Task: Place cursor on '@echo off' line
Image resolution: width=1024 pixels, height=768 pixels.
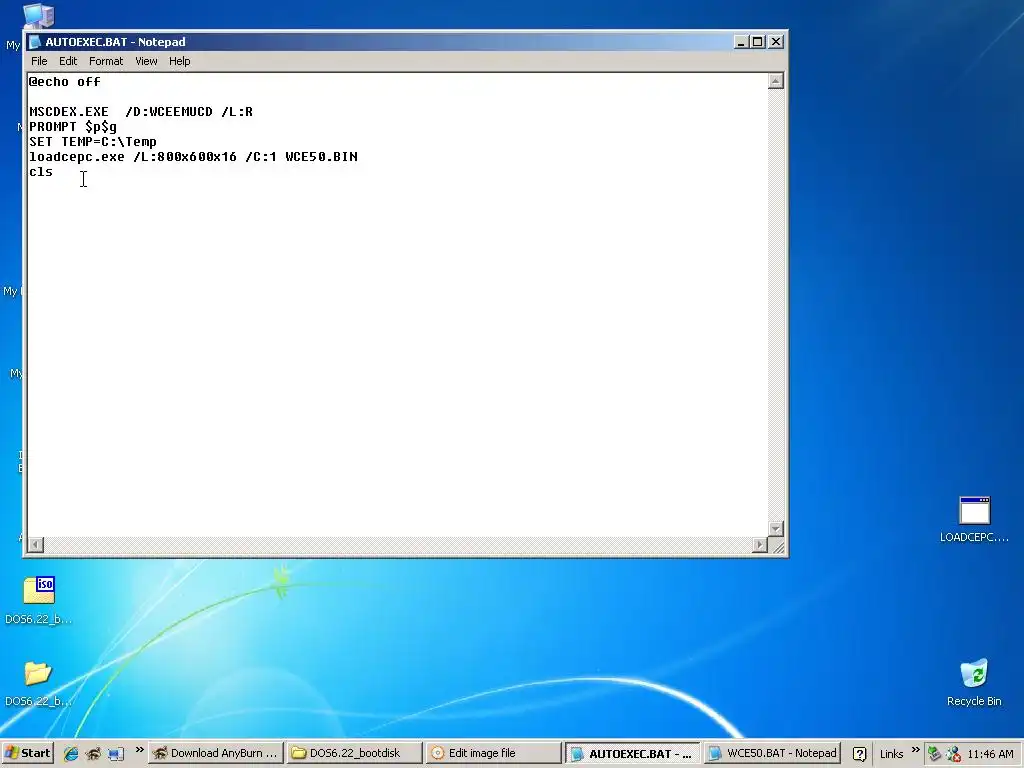Action: click(65, 82)
